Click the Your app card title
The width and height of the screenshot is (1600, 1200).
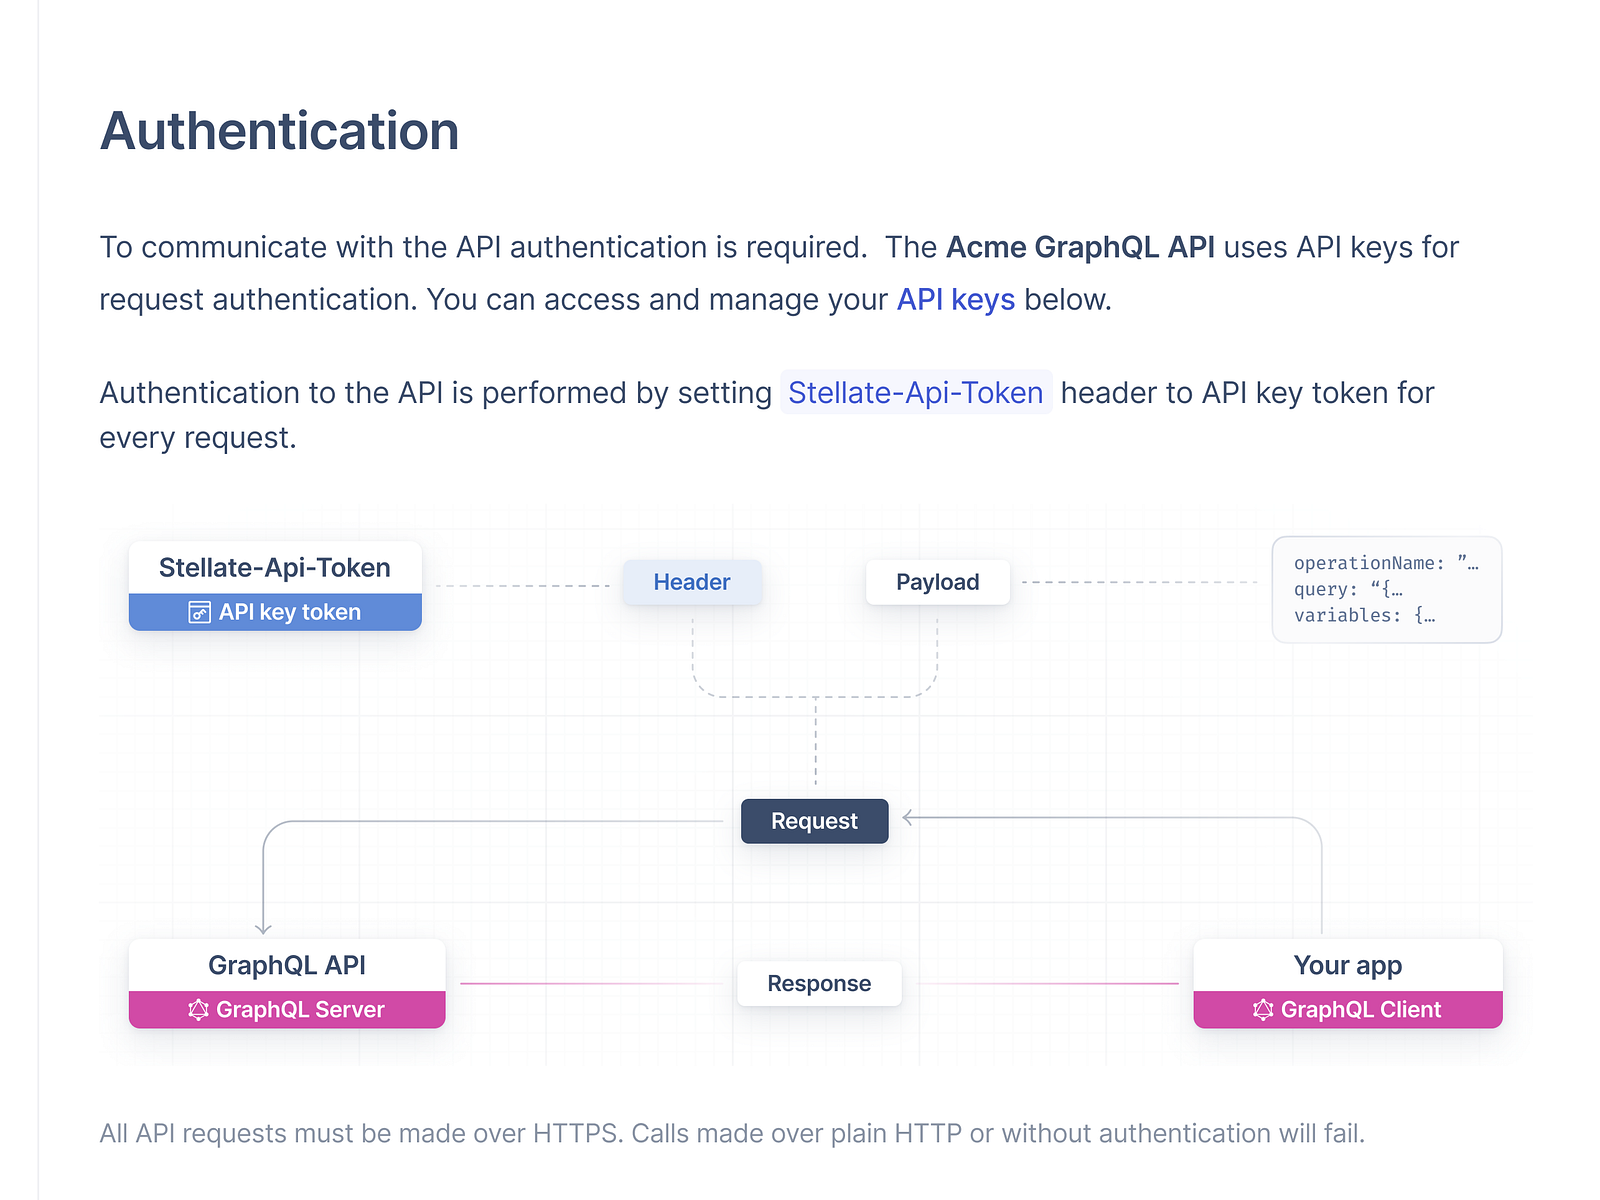[x=1347, y=965]
